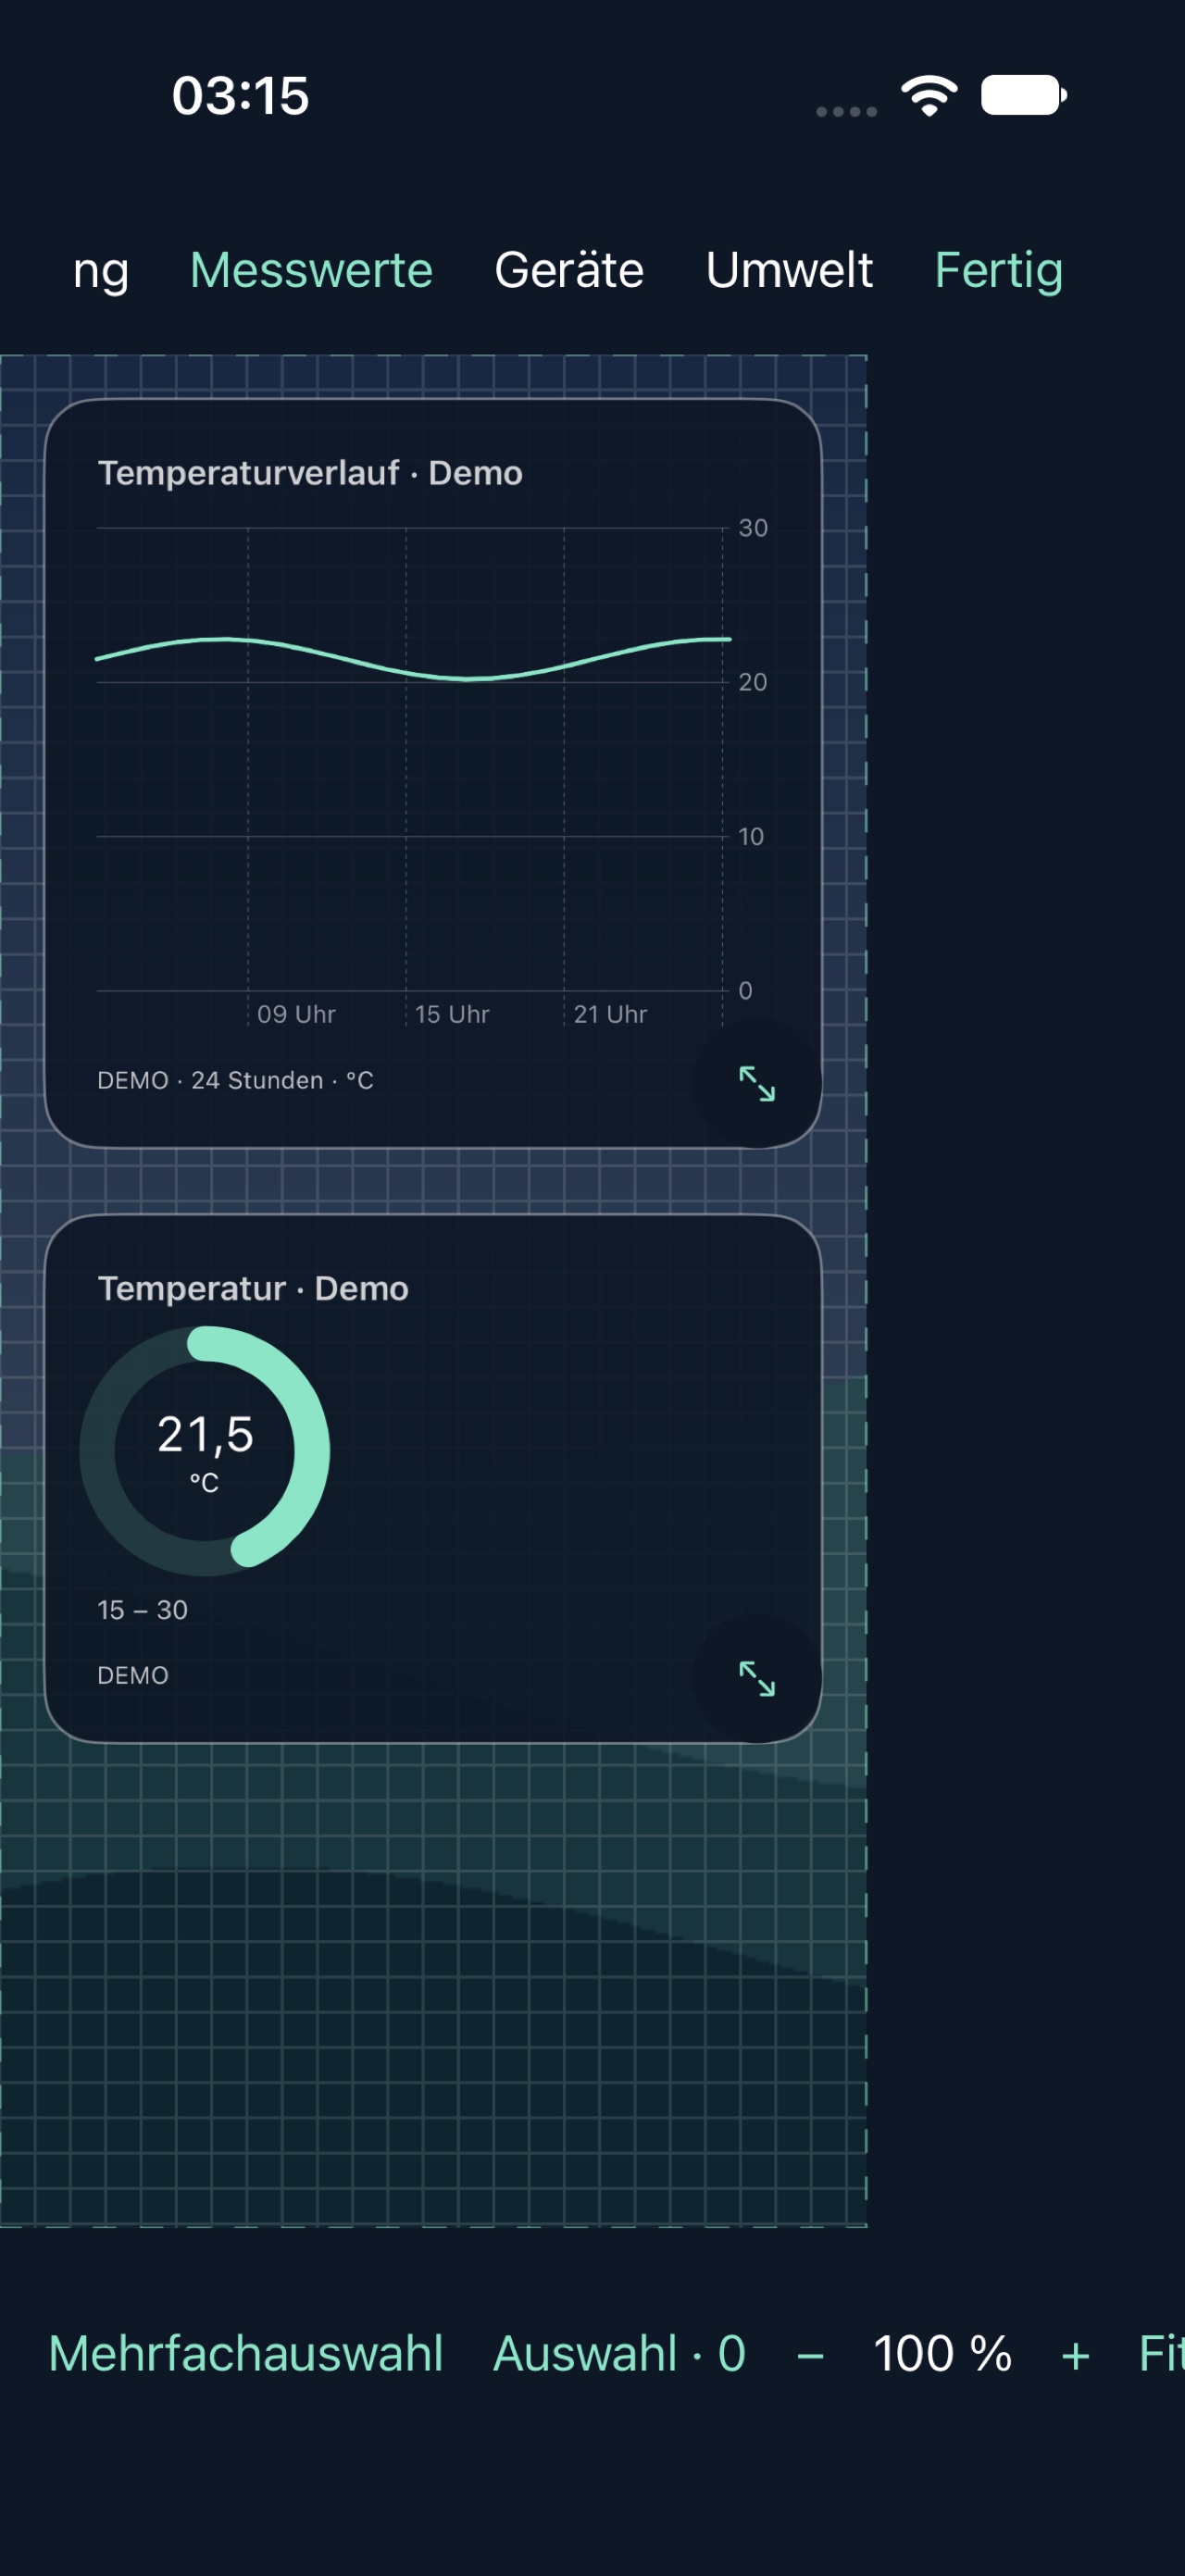Increase zoom with the plus button

pos(1076,2356)
